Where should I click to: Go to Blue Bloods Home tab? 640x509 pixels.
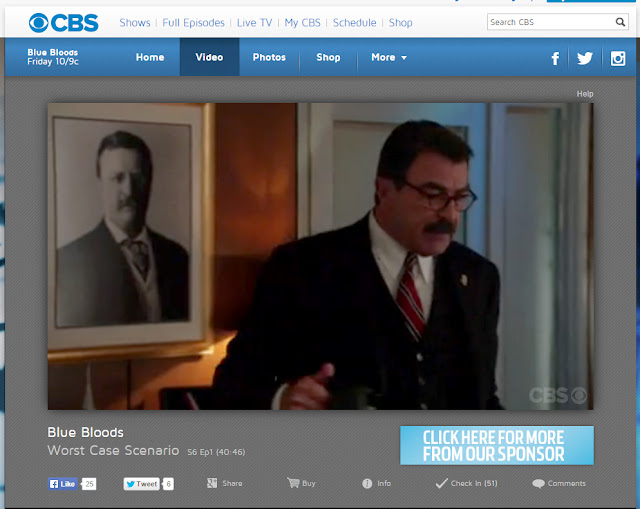coord(150,57)
